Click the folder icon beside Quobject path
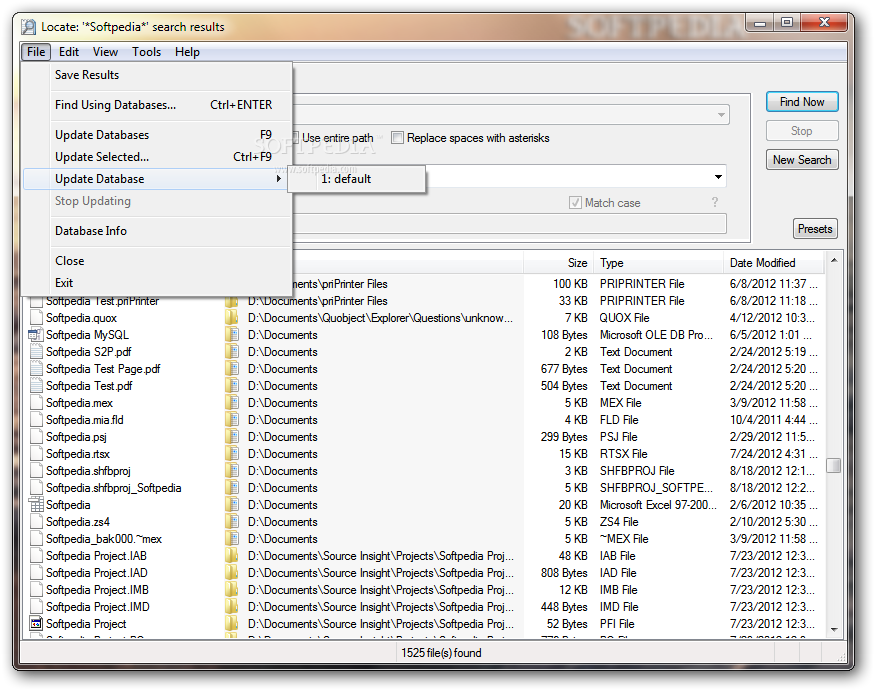 (232, 318)
